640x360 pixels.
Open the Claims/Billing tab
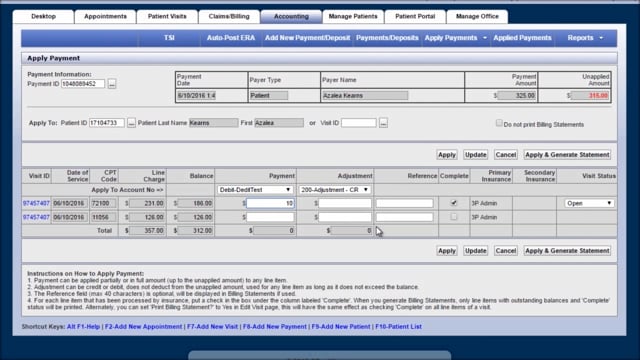229,16
